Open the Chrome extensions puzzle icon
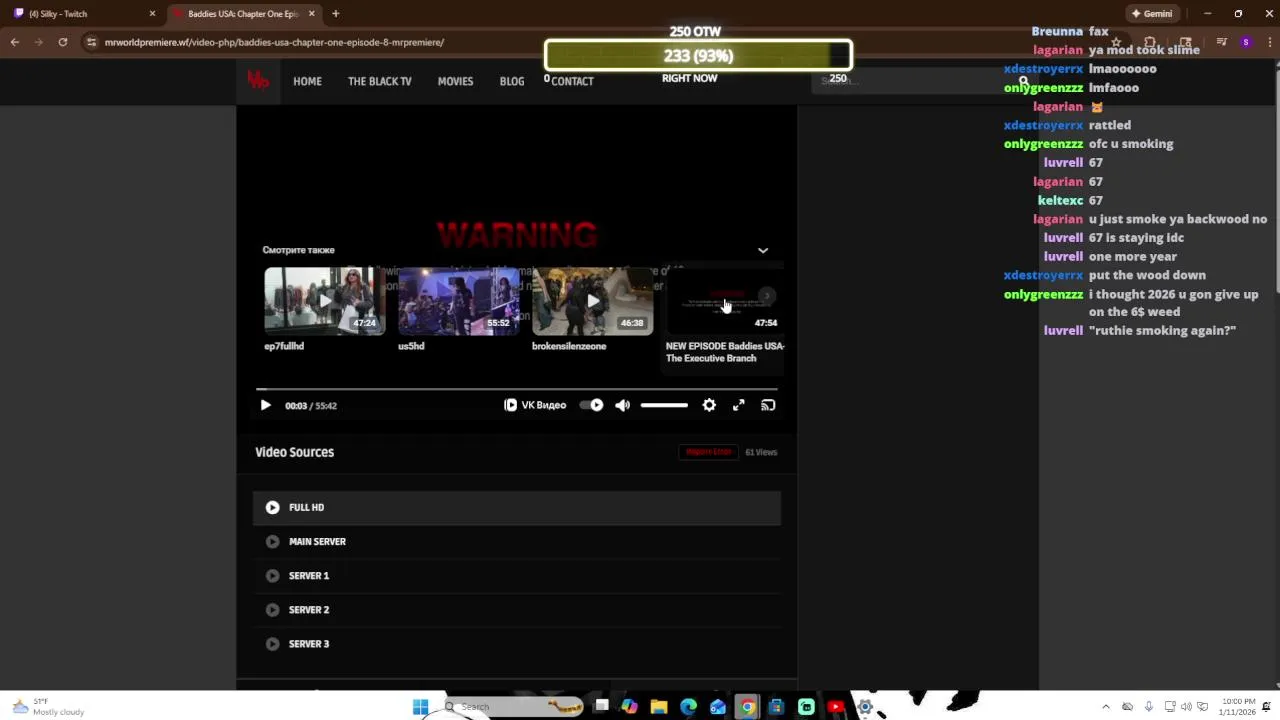The height and width of the screenshot is (720, 1280). point(1150,42)
